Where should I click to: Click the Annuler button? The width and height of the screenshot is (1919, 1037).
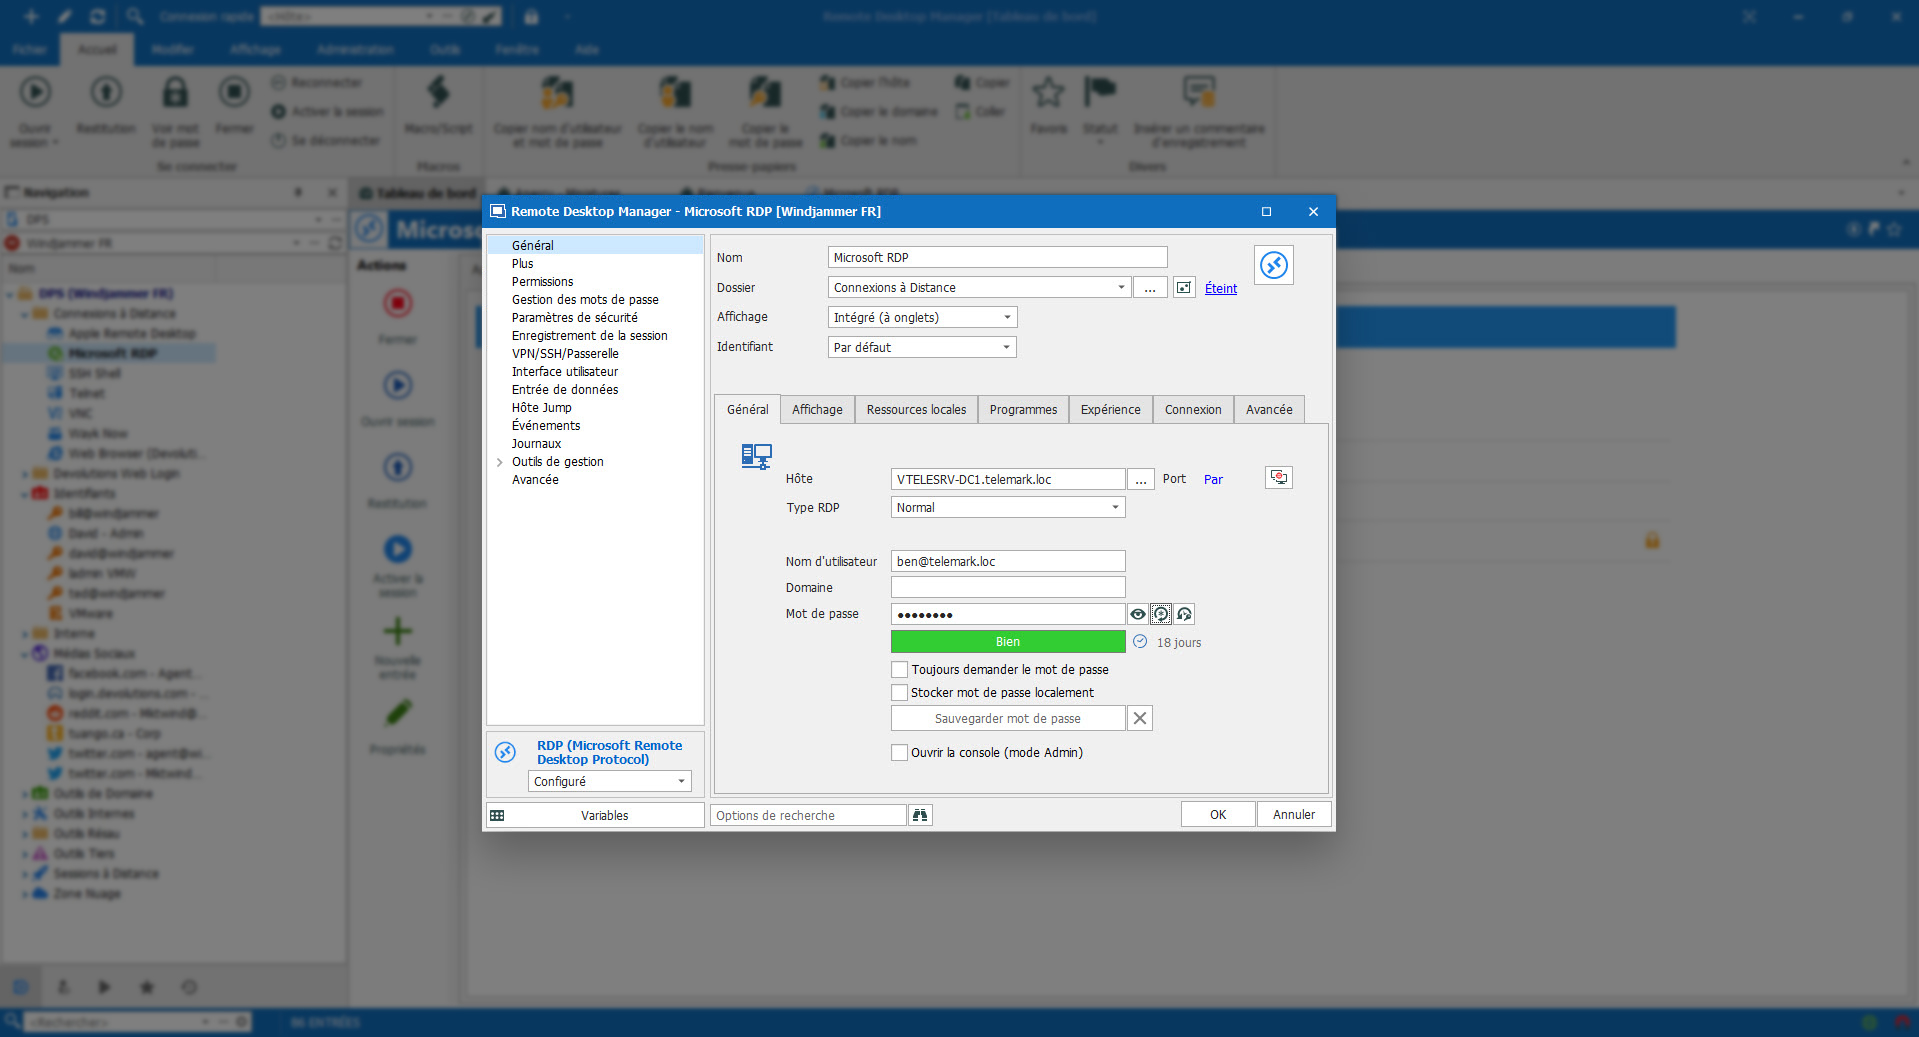pos(1294,815)
